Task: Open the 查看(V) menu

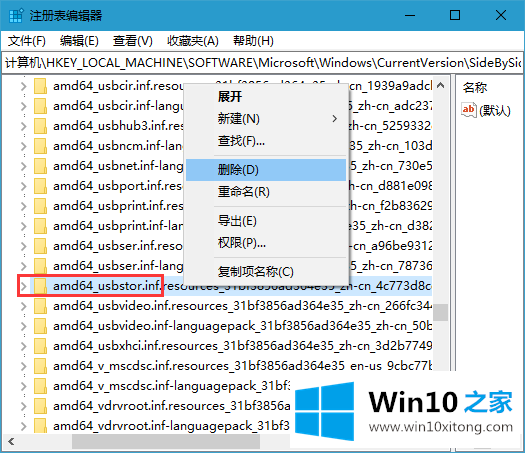Action: coord(133,41)
